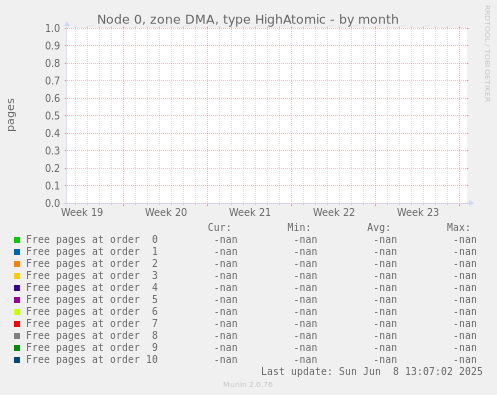Click the Avg value for order 5
This screenshot has width=497, height=395.
click(x=385, y=300)
